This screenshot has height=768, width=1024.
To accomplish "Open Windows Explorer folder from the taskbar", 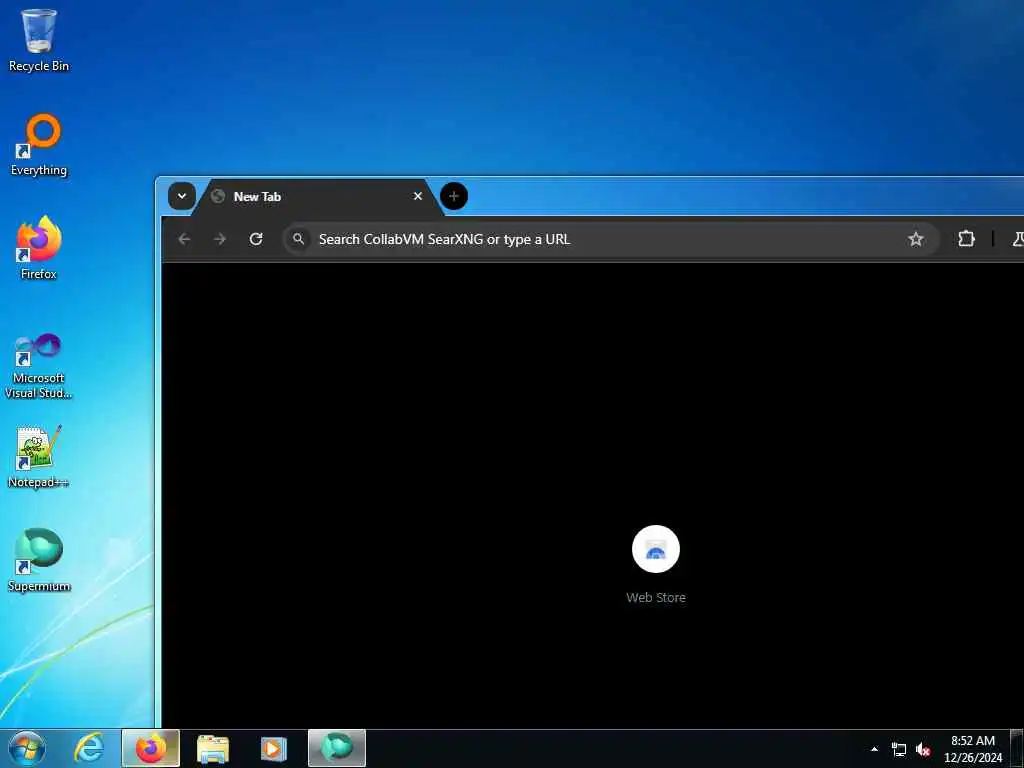I will [x=213, y=748].
